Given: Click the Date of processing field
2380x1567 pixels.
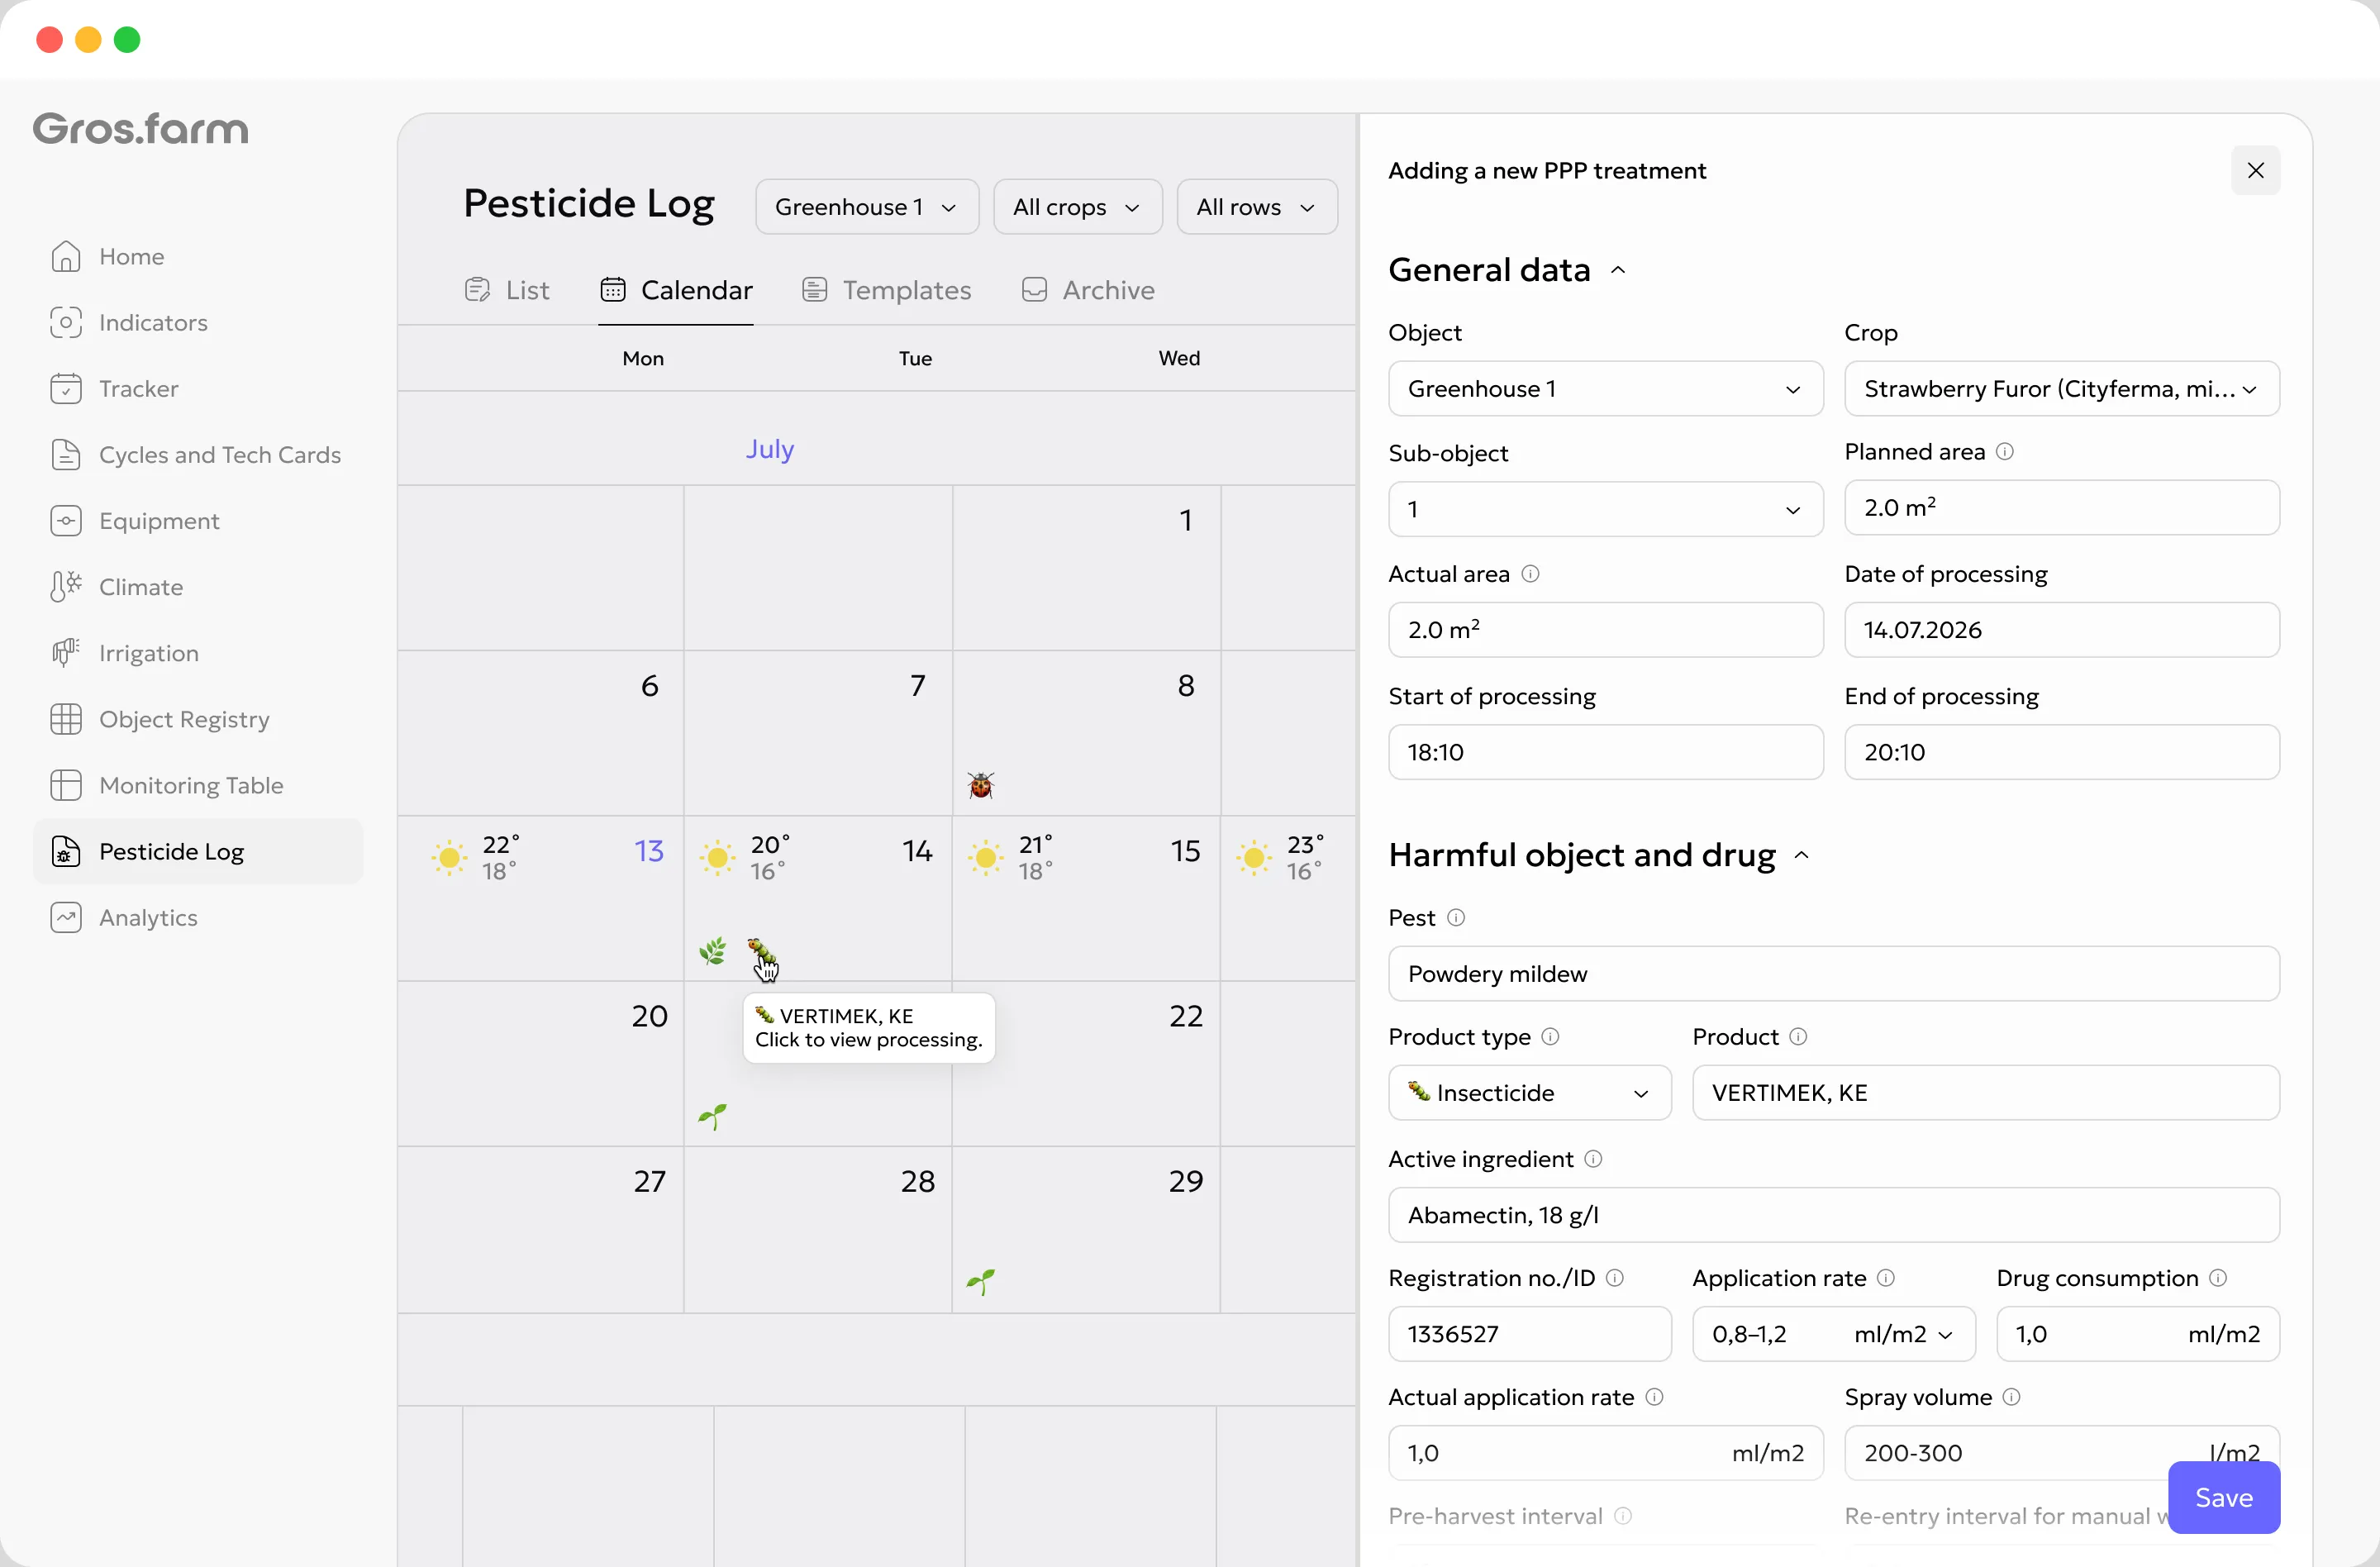Looking at the screenshot, I should point(2062,630).
